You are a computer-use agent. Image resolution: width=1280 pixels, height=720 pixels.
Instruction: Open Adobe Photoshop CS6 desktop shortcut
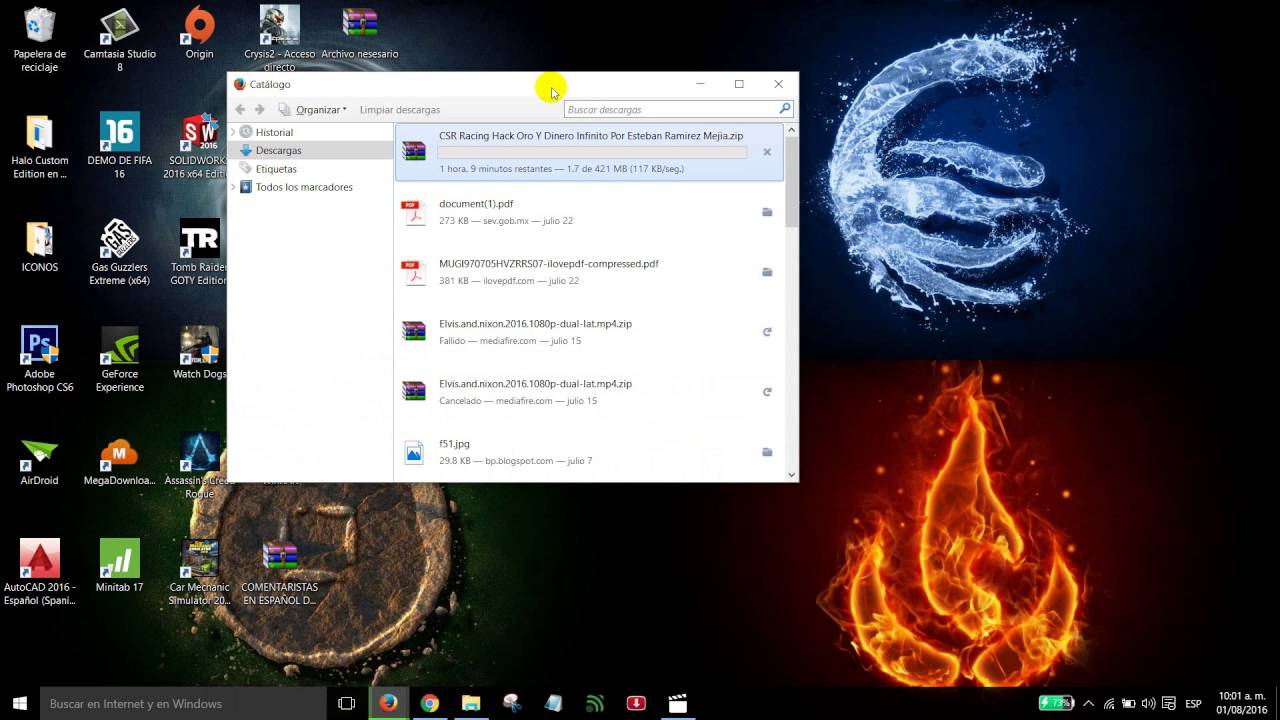(40, 360)
